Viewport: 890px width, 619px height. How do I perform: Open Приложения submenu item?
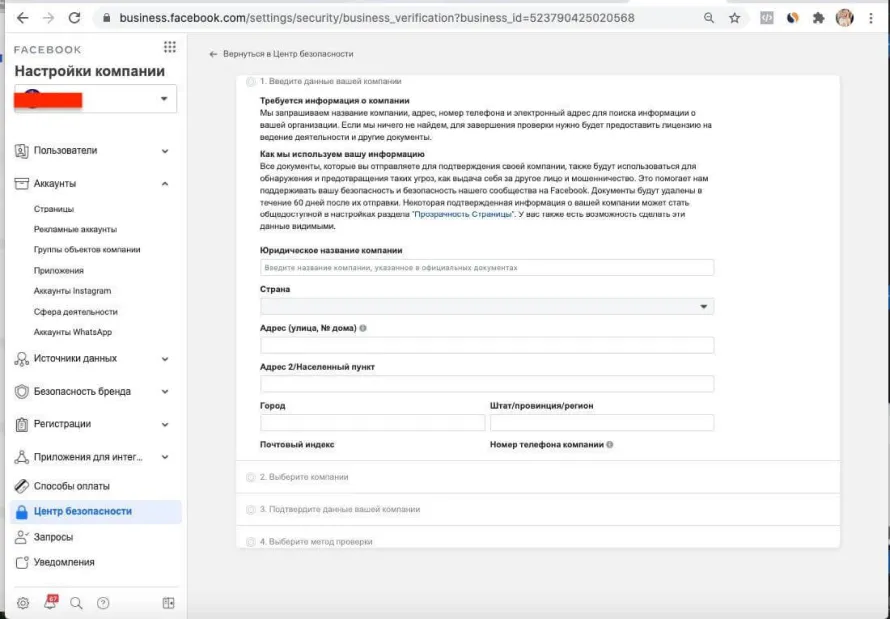pyautogui.click(x=58, y=271)
